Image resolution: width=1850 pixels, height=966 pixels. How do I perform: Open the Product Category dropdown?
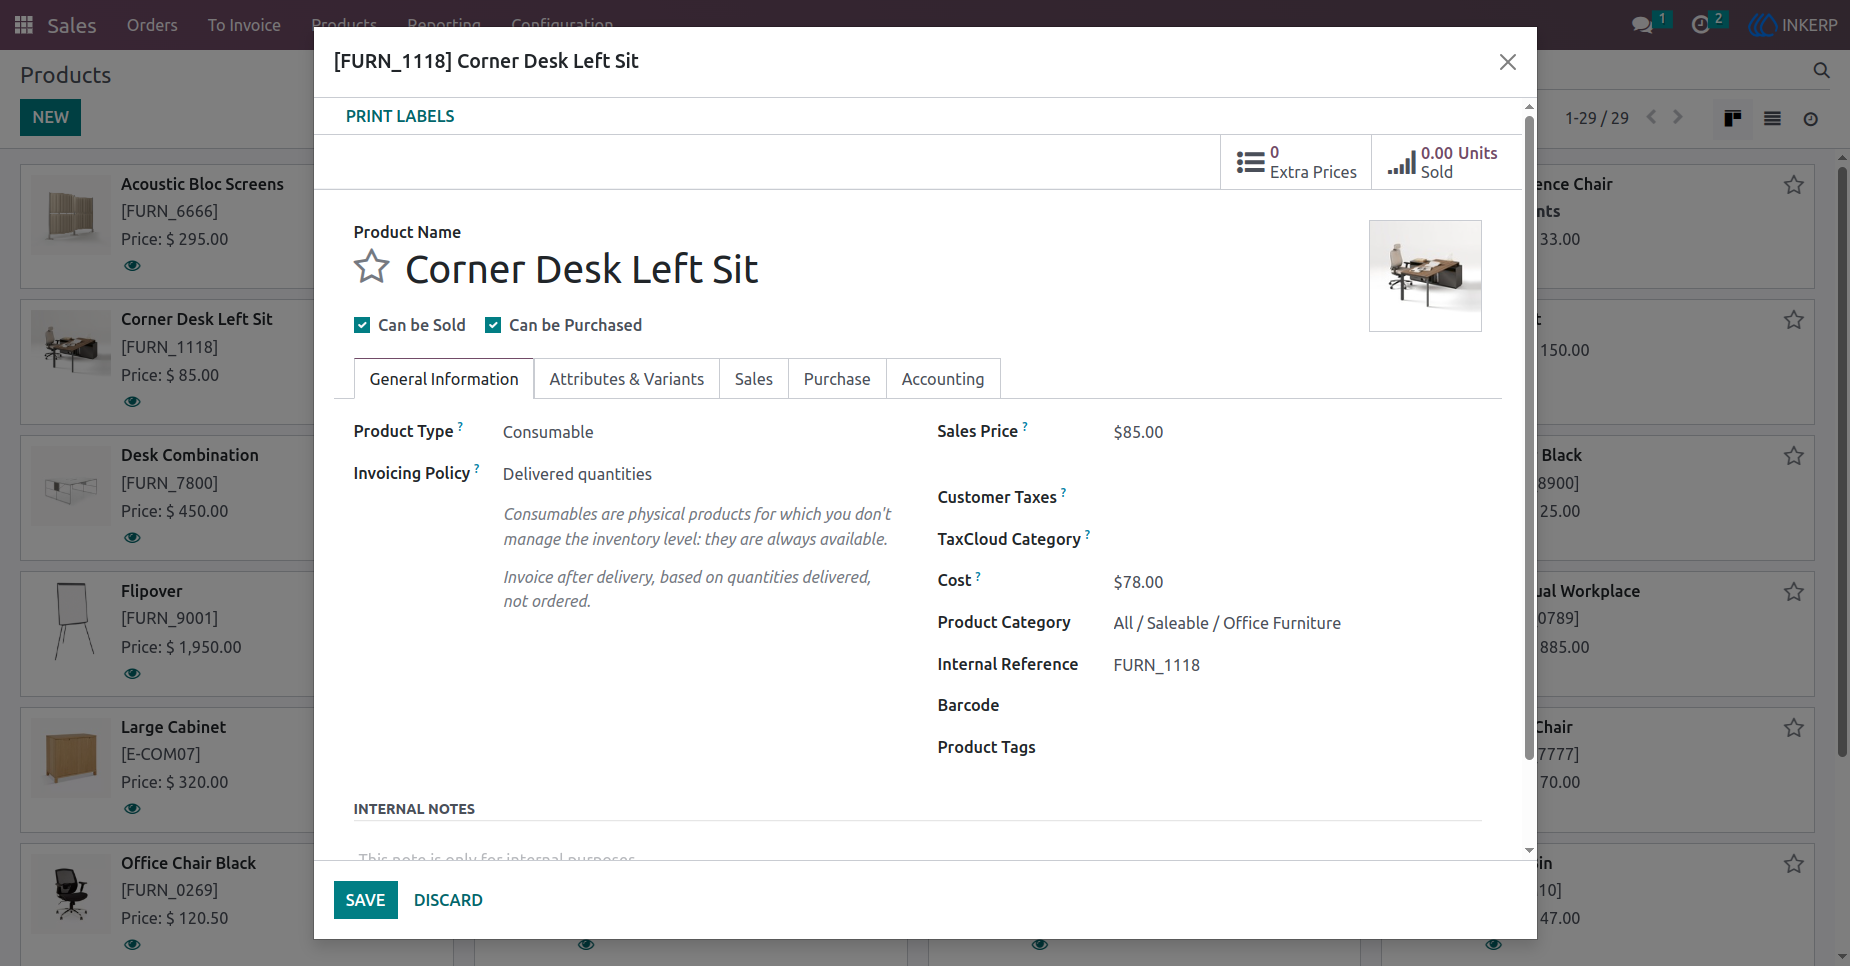pos(1297,623)
